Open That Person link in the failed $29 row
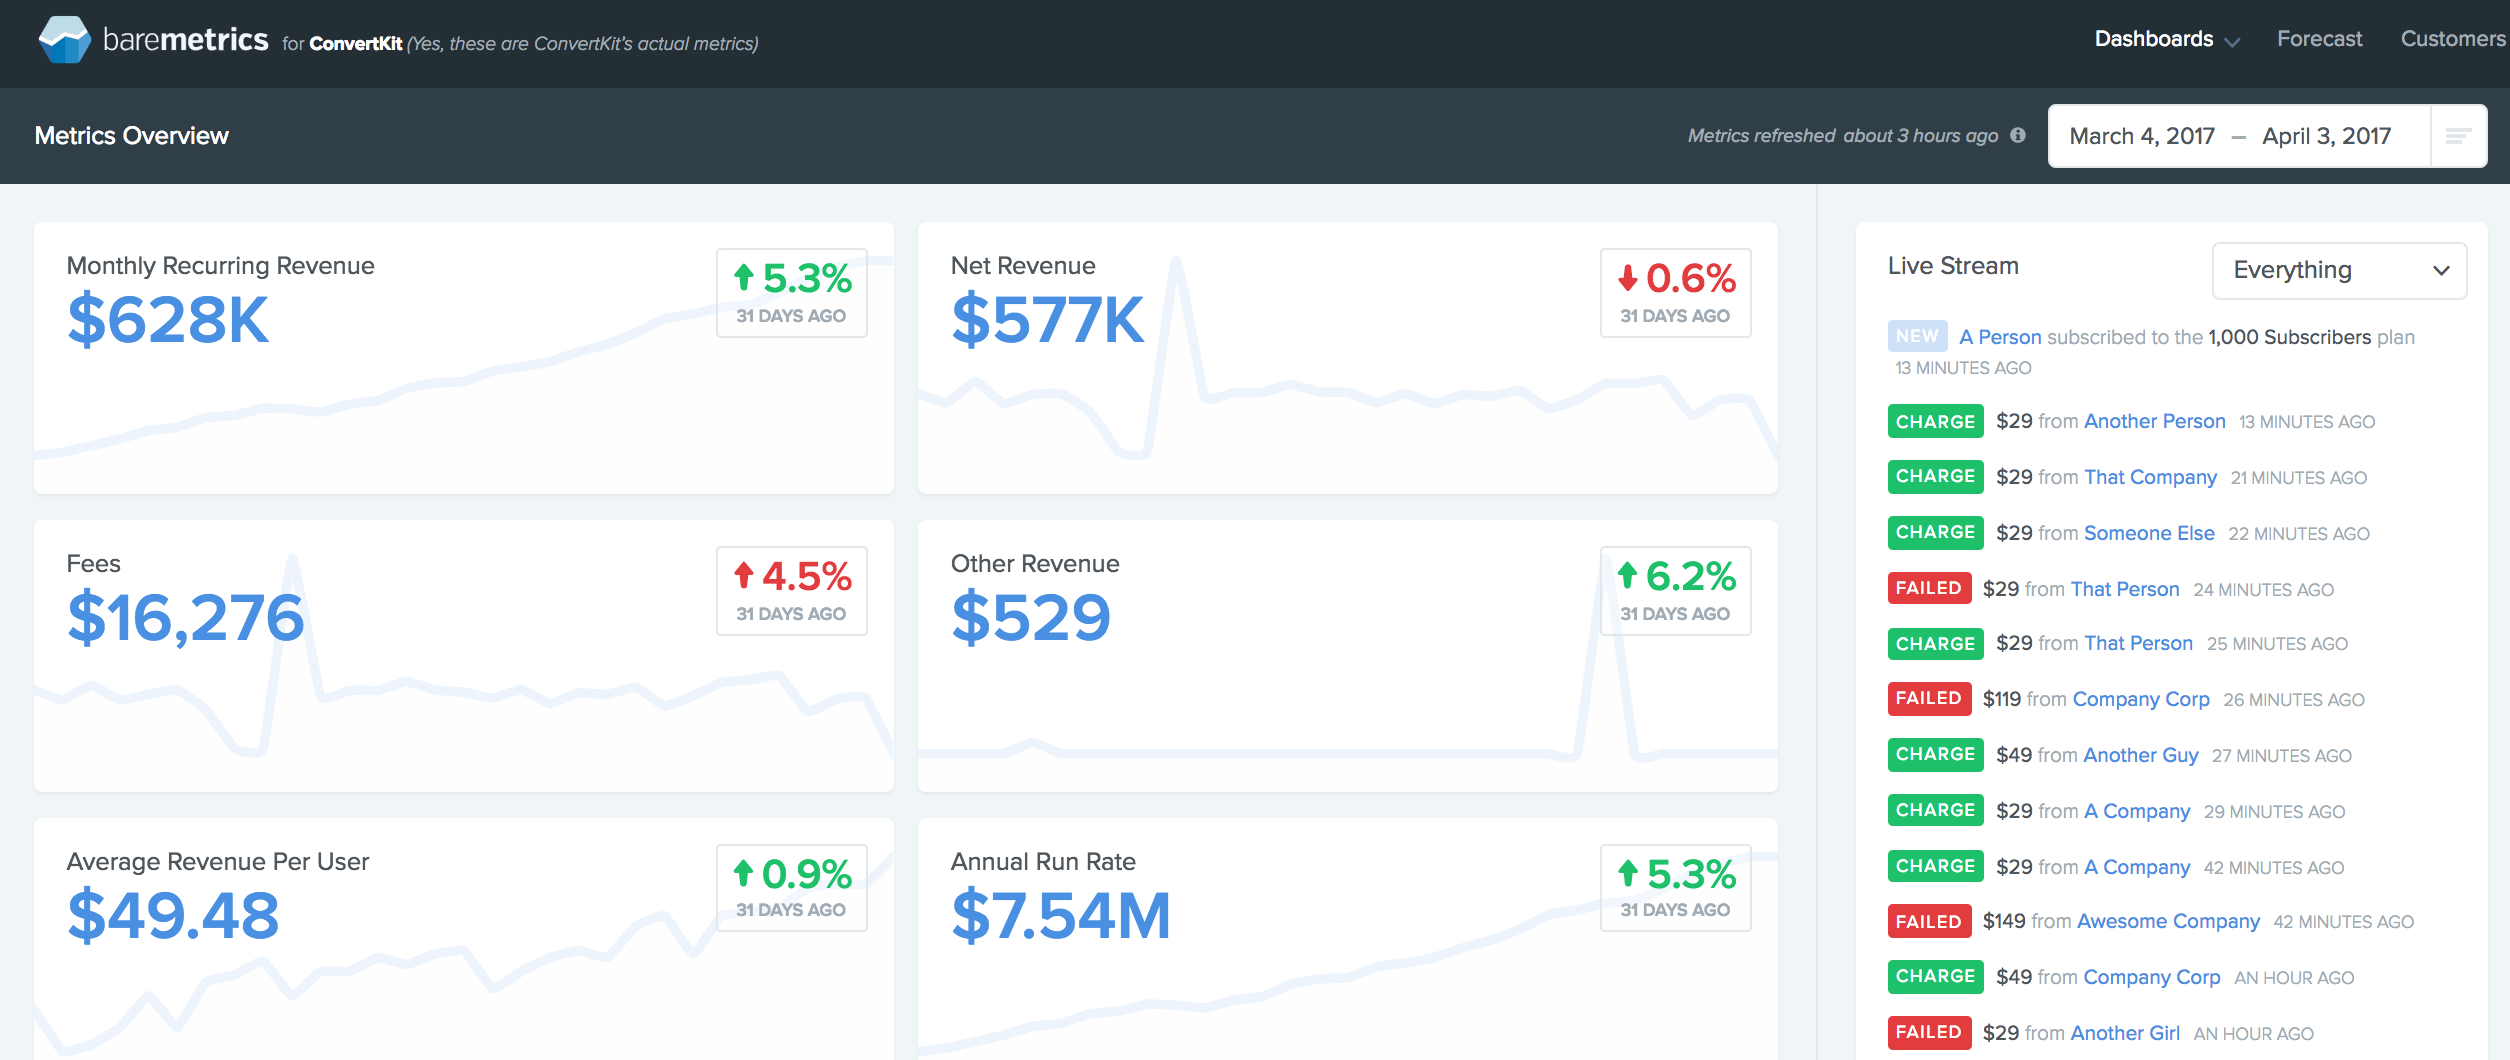 coord(2125,589)
